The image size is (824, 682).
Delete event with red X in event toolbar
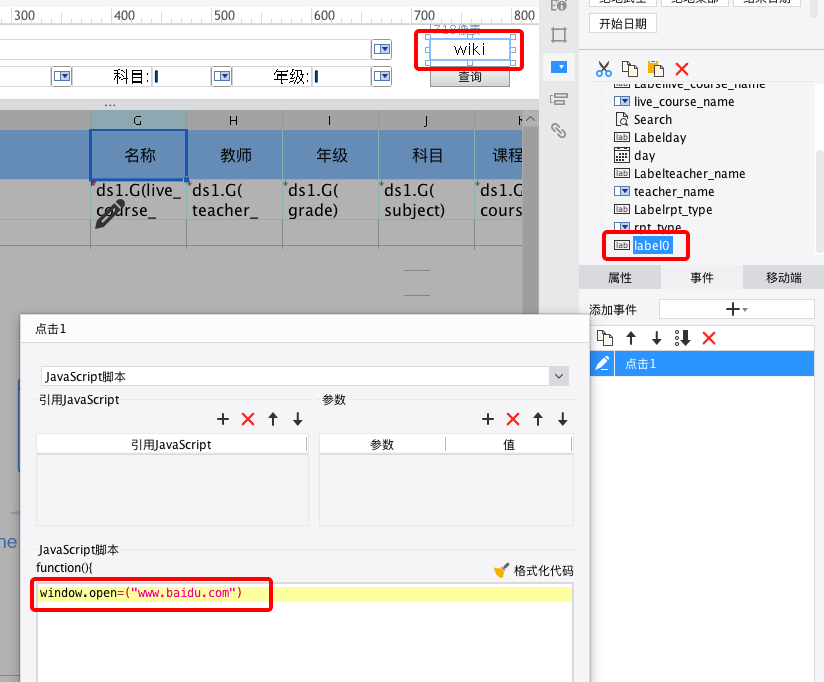tap(709, 338)
